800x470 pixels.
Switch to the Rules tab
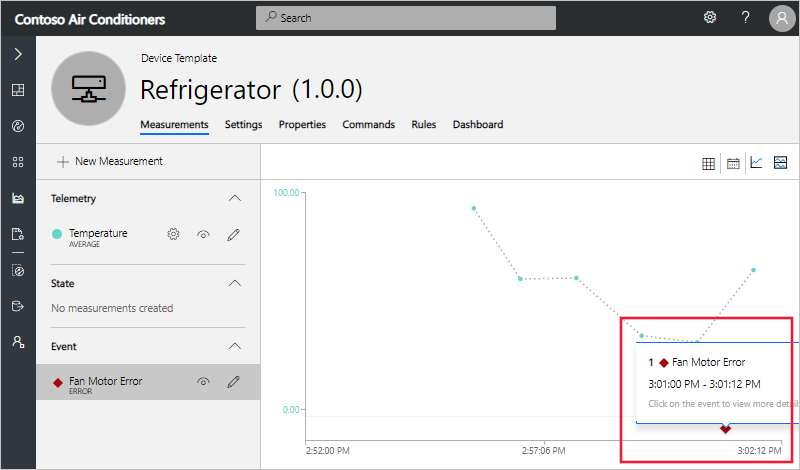point(423,125)
